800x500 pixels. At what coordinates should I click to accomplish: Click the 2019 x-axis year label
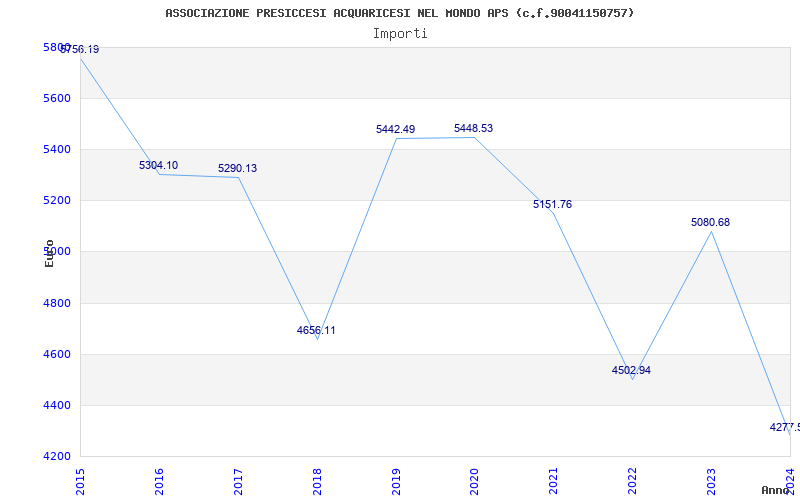point(395,481)
